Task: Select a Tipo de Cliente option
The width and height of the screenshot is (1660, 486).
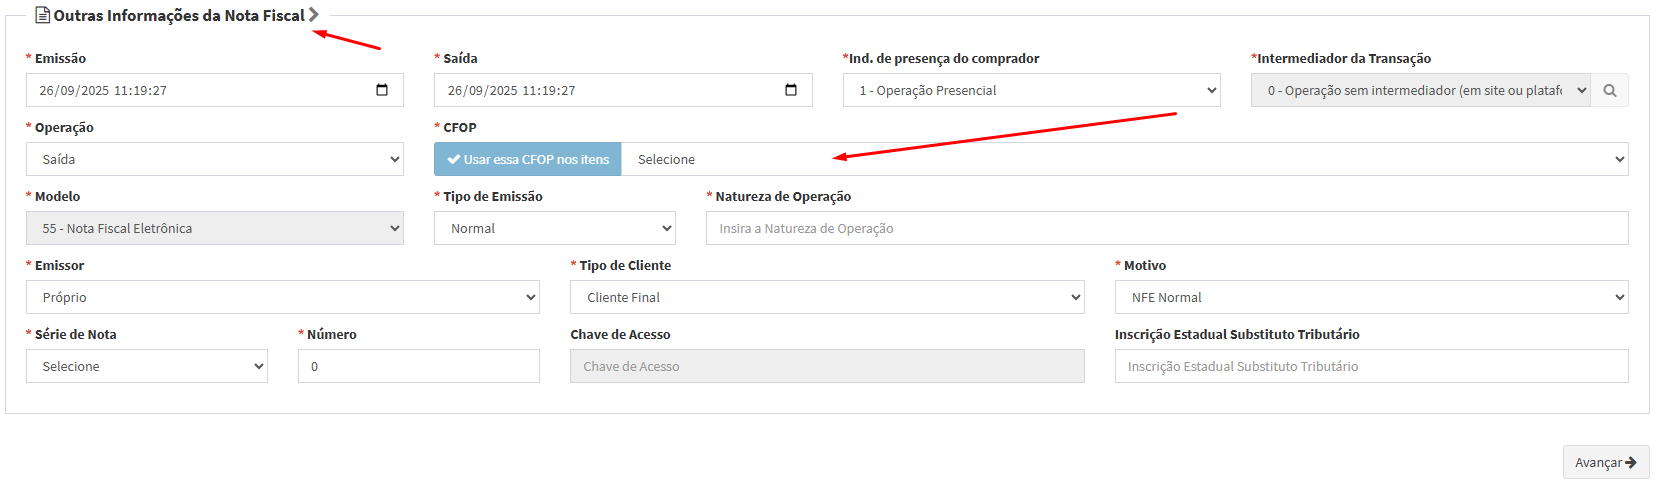Action: tap(827, 297)
